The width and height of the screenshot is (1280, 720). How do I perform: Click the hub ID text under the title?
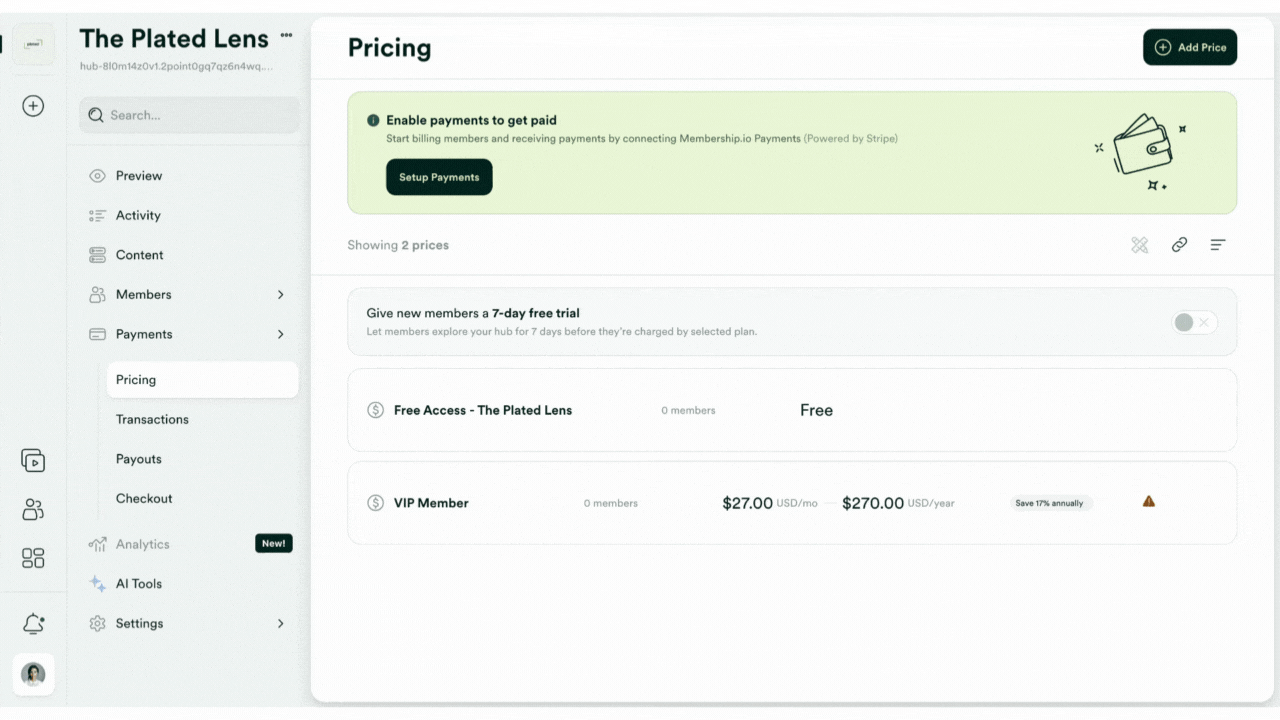point(176,67)
